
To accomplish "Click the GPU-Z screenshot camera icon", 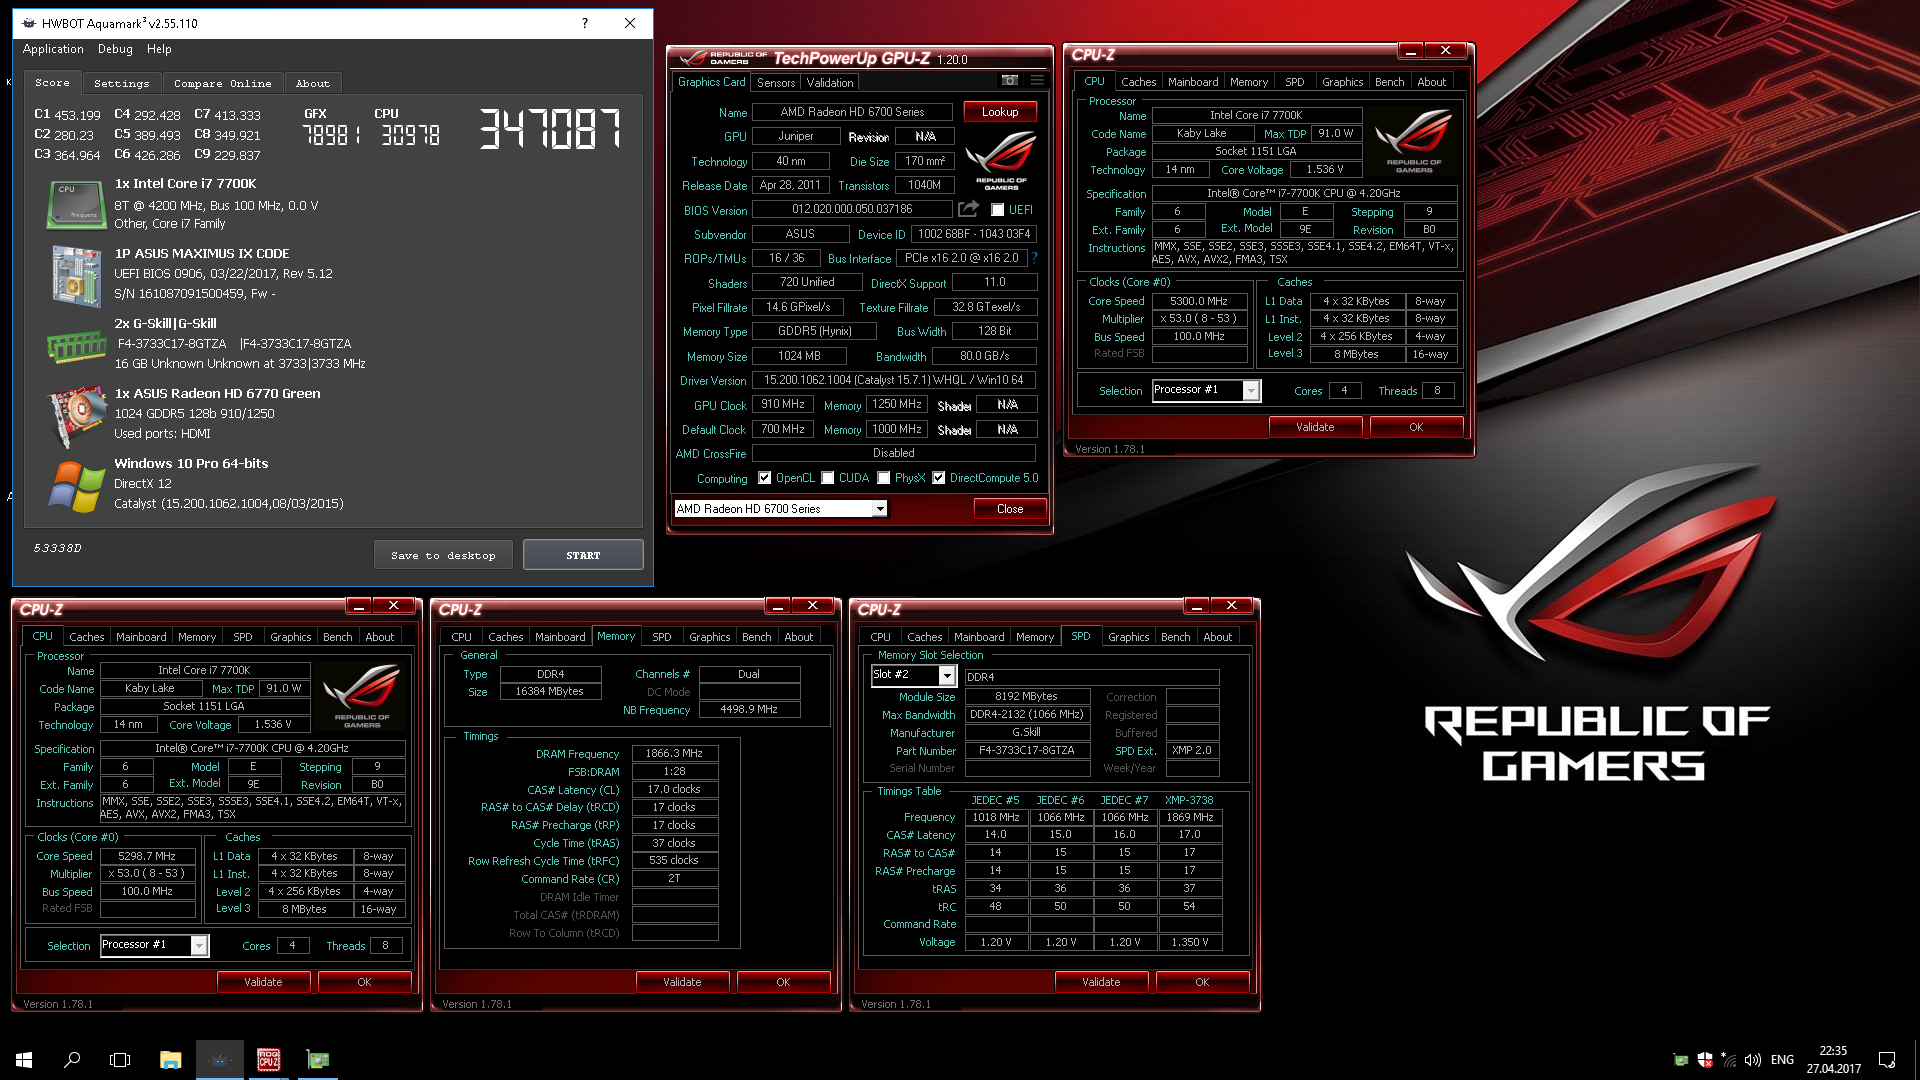I will (1010, 81).
